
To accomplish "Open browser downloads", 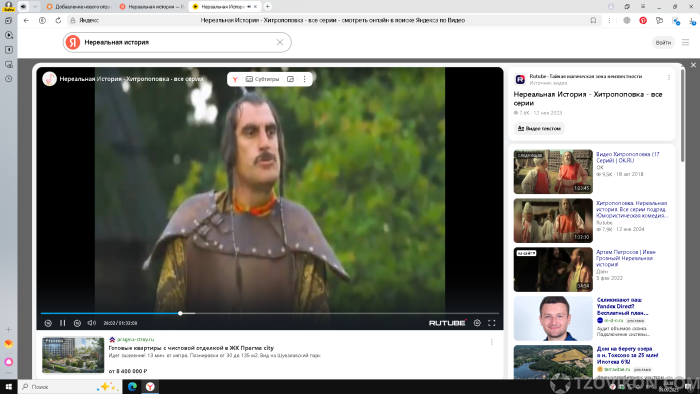I will pyautogui.click(x=692, y=21).
